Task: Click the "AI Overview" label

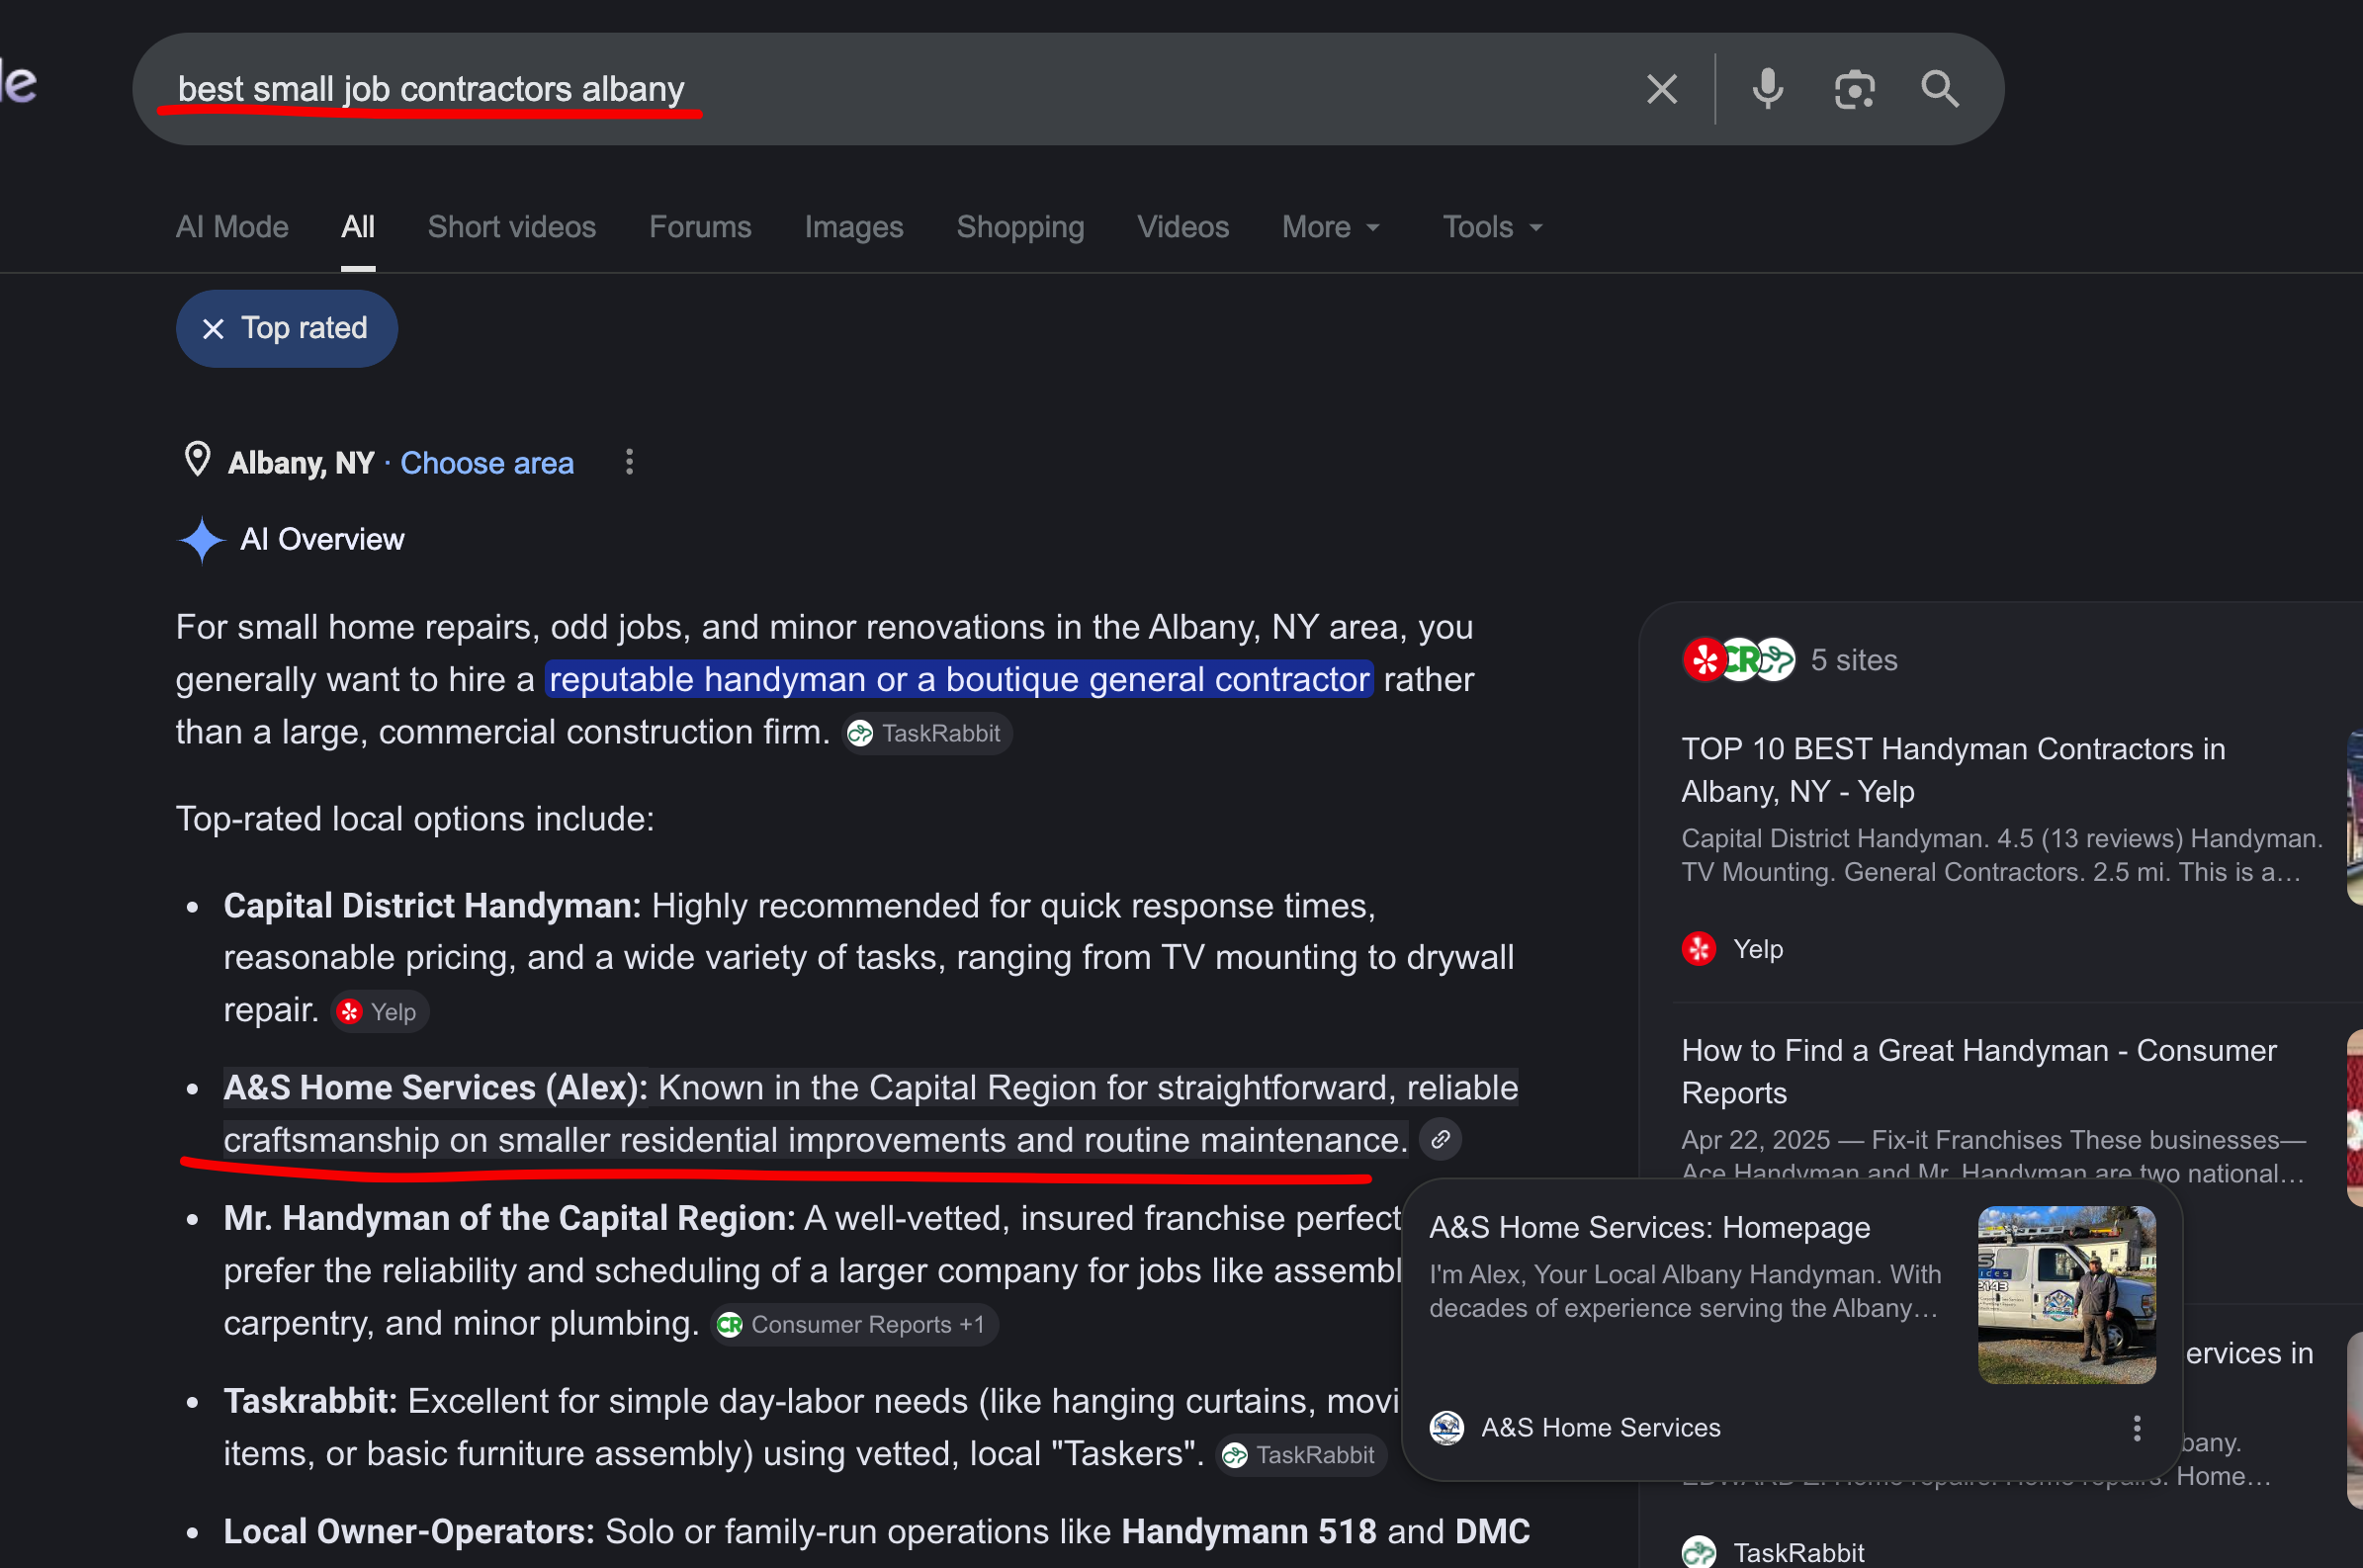Action: (322, 540)
